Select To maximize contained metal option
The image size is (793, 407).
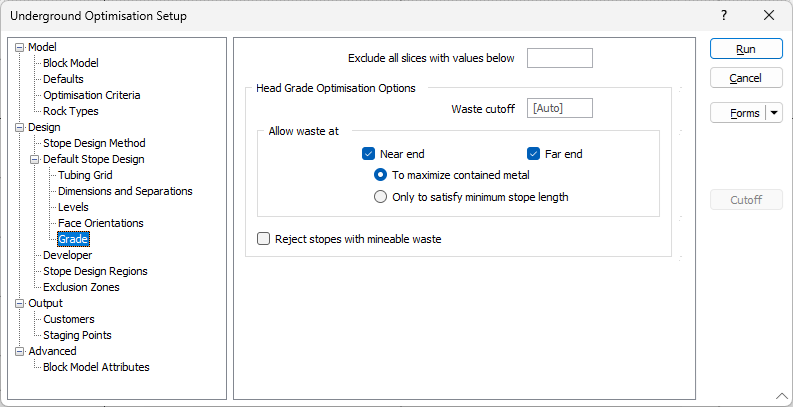pyautogui.click(x=380, y=175)
